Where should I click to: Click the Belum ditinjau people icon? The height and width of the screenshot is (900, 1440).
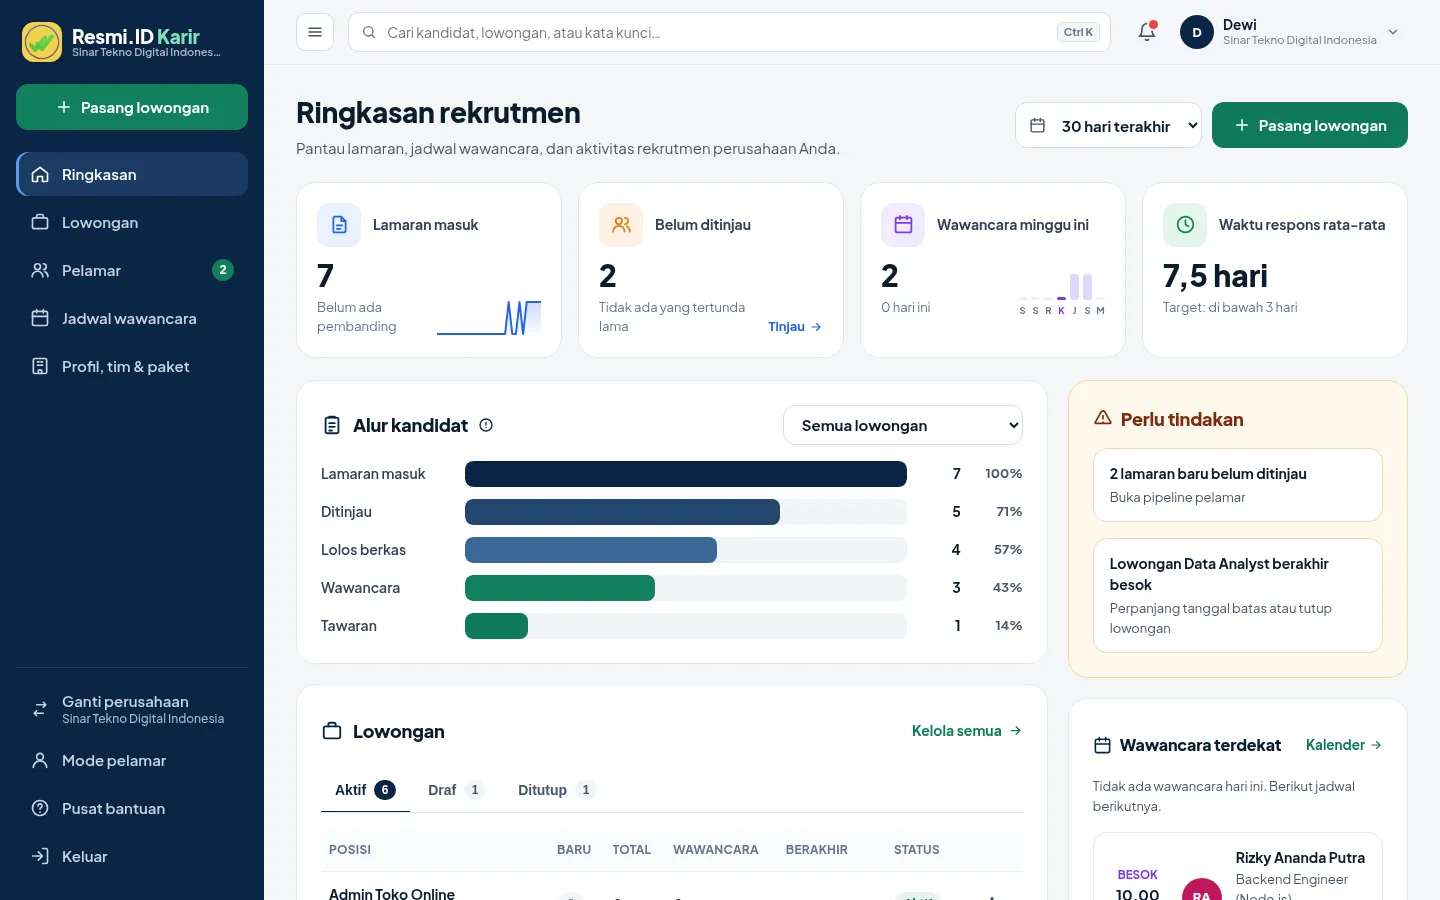point(621,225)
